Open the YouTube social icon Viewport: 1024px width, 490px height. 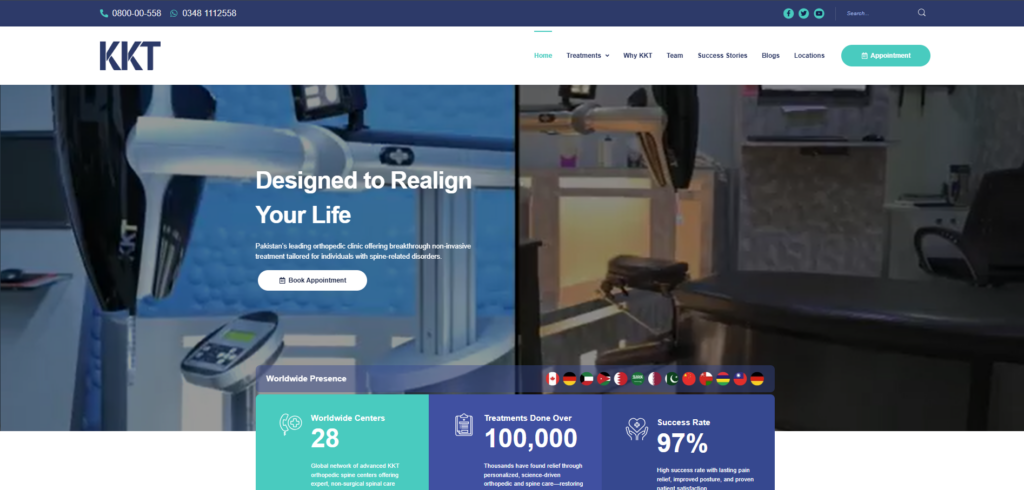click(819, 13)
